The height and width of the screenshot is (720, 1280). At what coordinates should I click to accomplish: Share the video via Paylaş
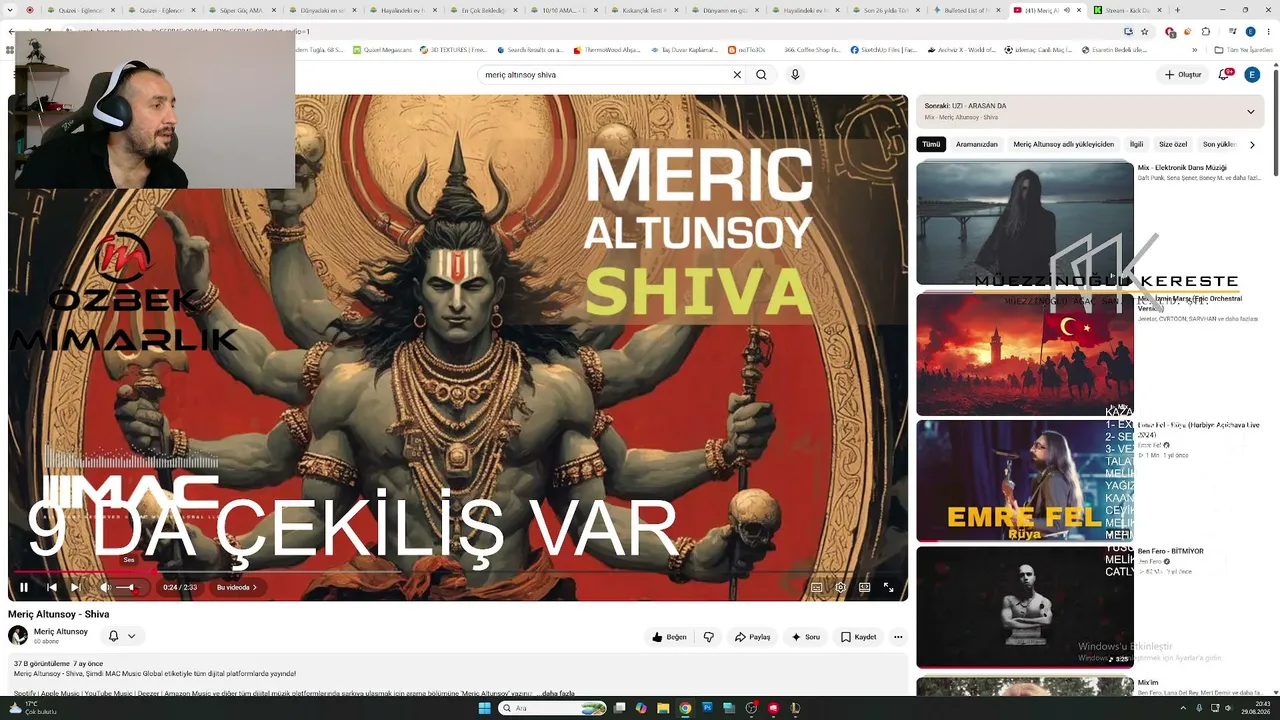pyautogui.click(x=752, y=637)
